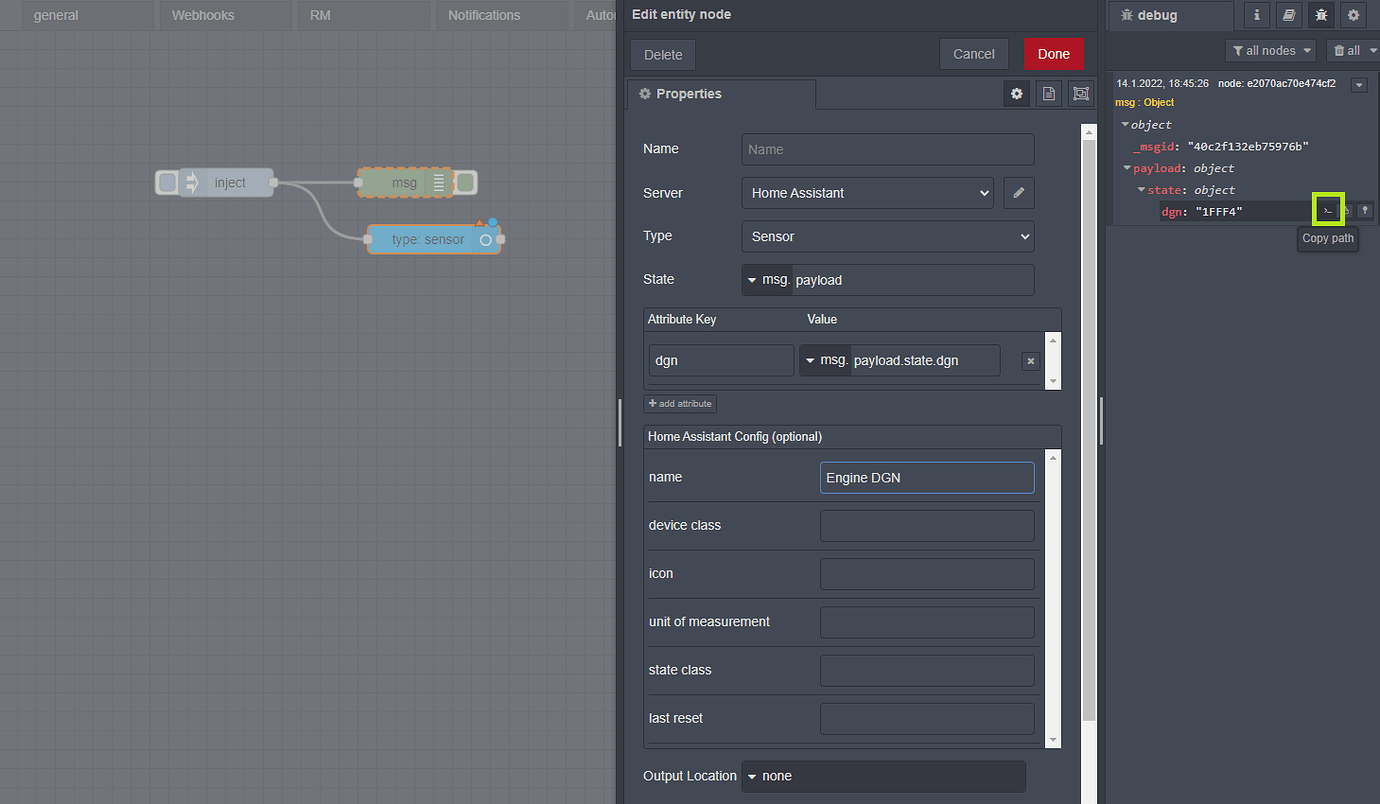Open the info sidebar panel icon
1380x804 pixels.
pos(1256,15)
